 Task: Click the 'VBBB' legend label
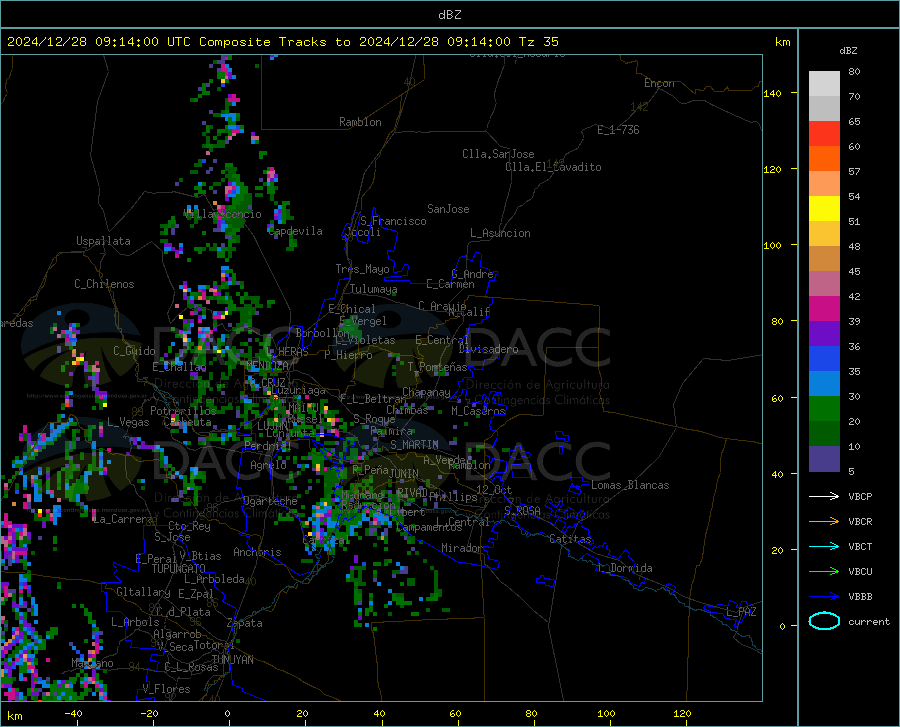[860, 596]
